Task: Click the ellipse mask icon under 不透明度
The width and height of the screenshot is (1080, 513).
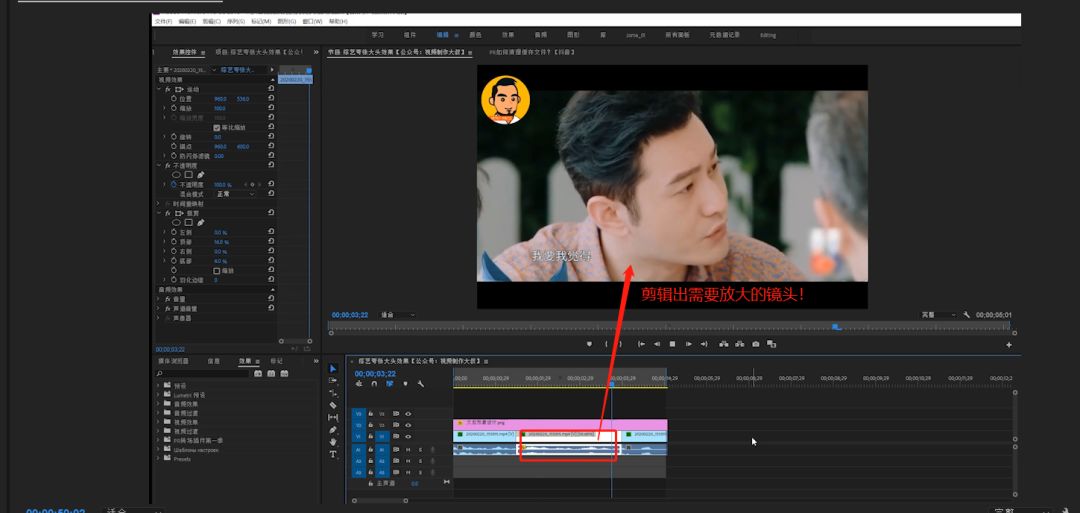Action: click(176, 175)
